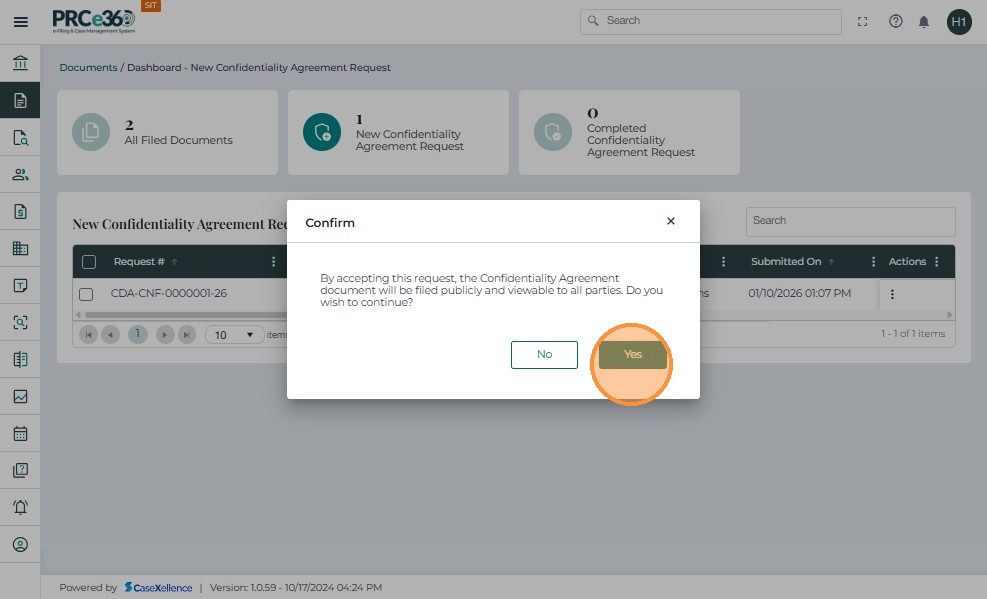
Task: Focus the table Search field
Action: pyautogui.click(x=850, y=221)
